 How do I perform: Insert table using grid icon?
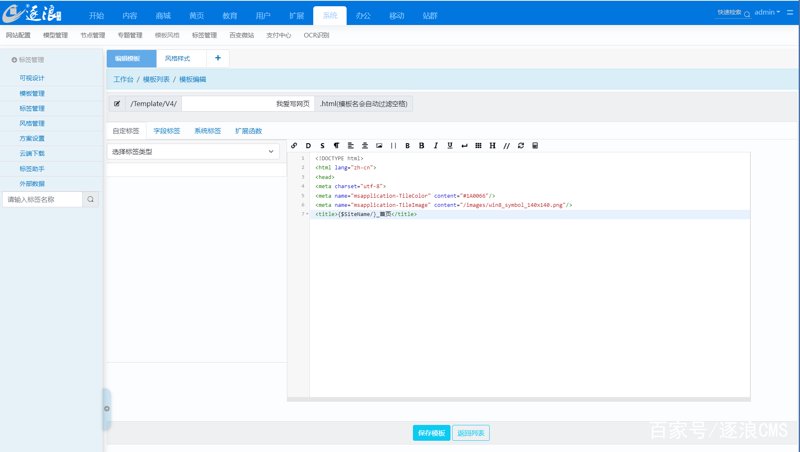point(478,145)
